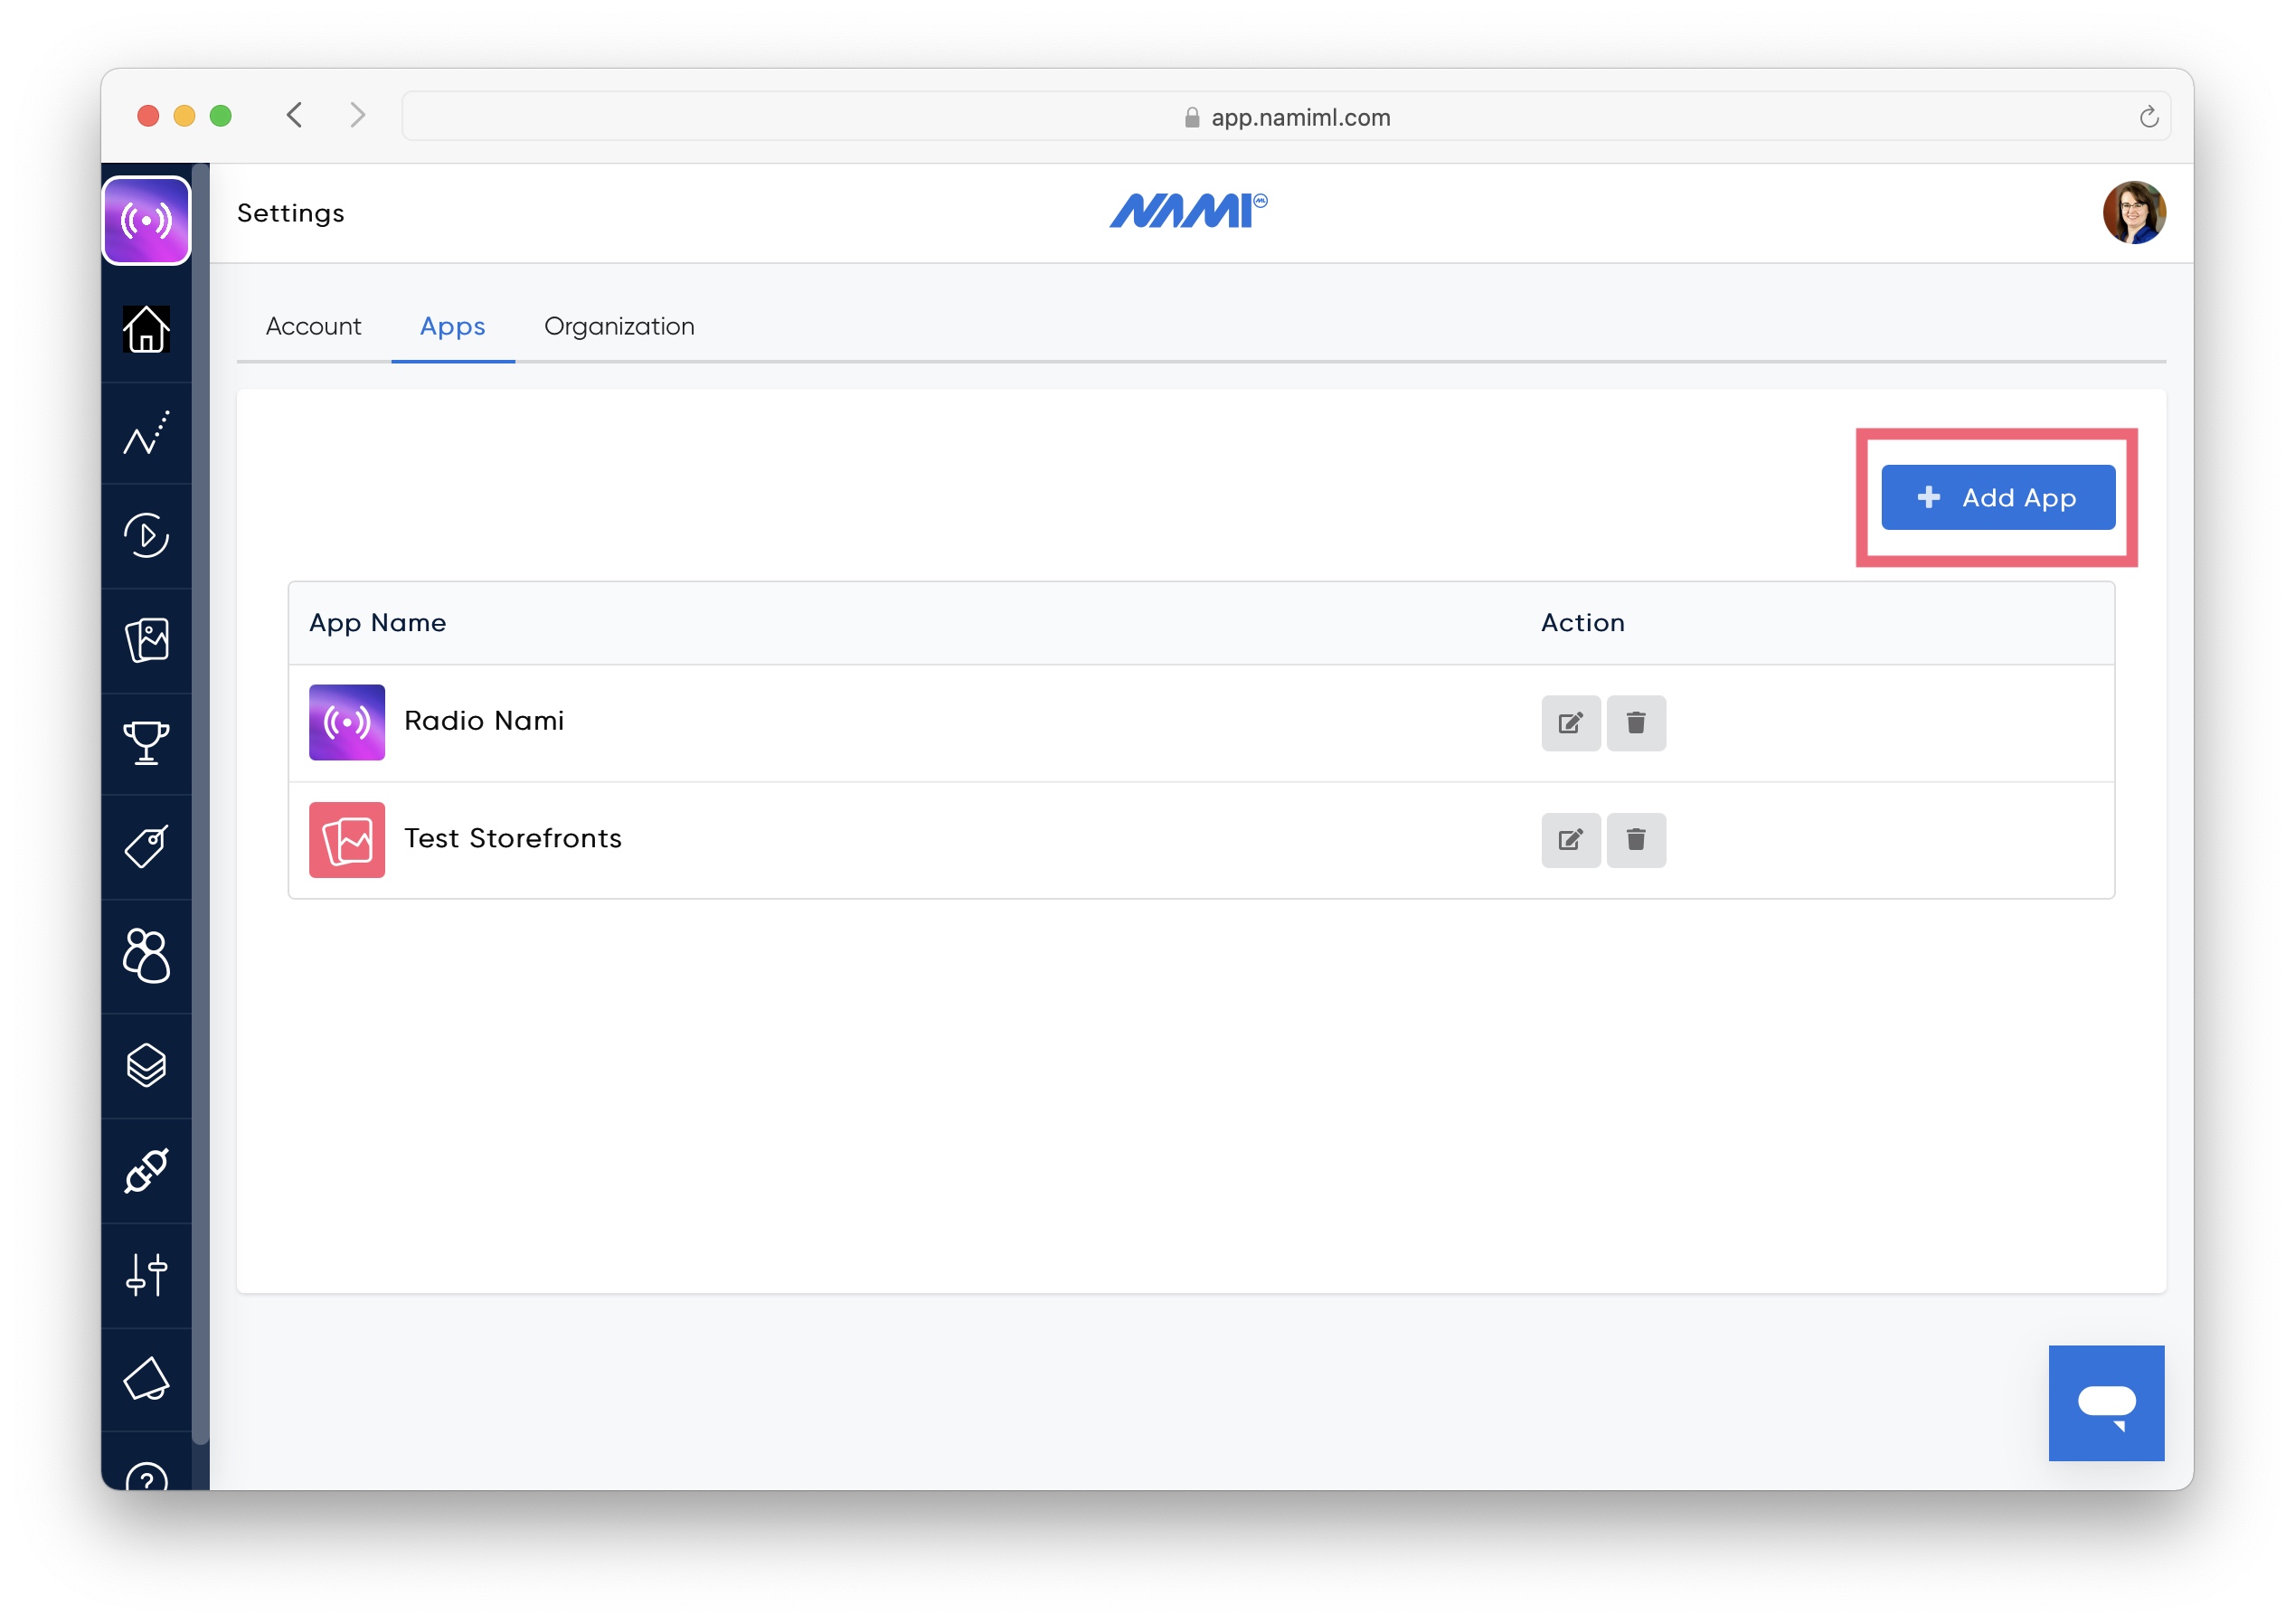Switch to the Organization tab

coord(619,326)
